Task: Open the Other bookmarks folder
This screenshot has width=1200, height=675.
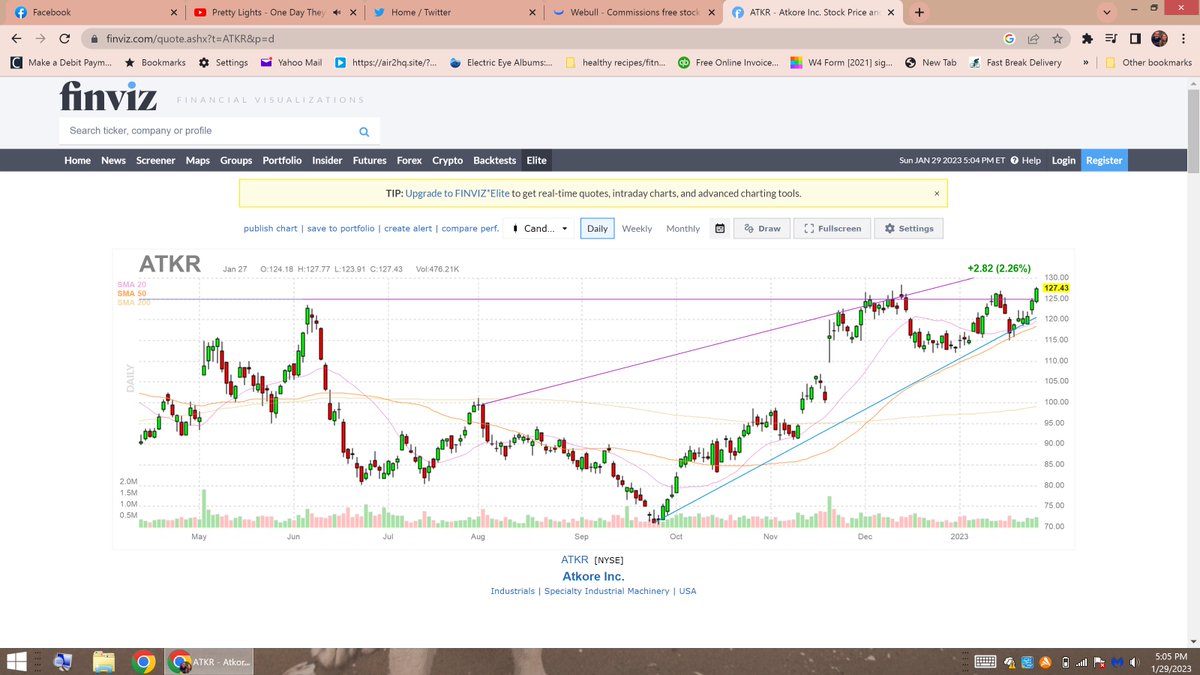Action: 1148,62
